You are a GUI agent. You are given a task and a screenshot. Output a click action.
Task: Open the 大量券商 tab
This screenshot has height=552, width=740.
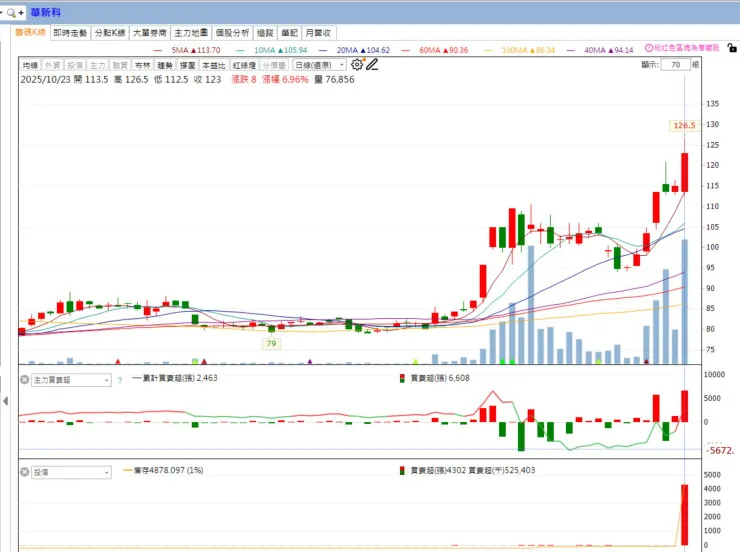coord(150,33)
